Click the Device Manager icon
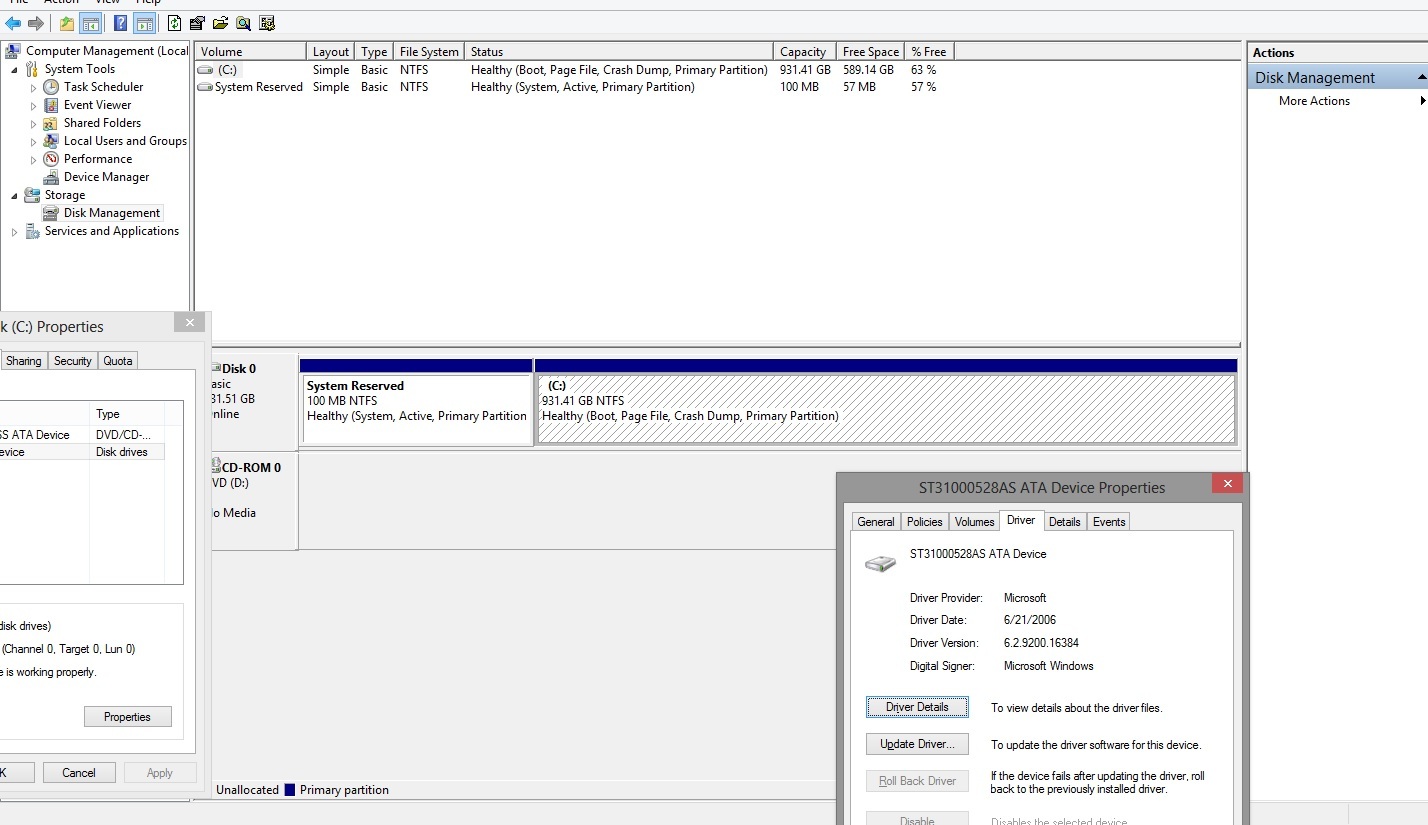This screenshot has width=1428, height=825. (51, 177)
